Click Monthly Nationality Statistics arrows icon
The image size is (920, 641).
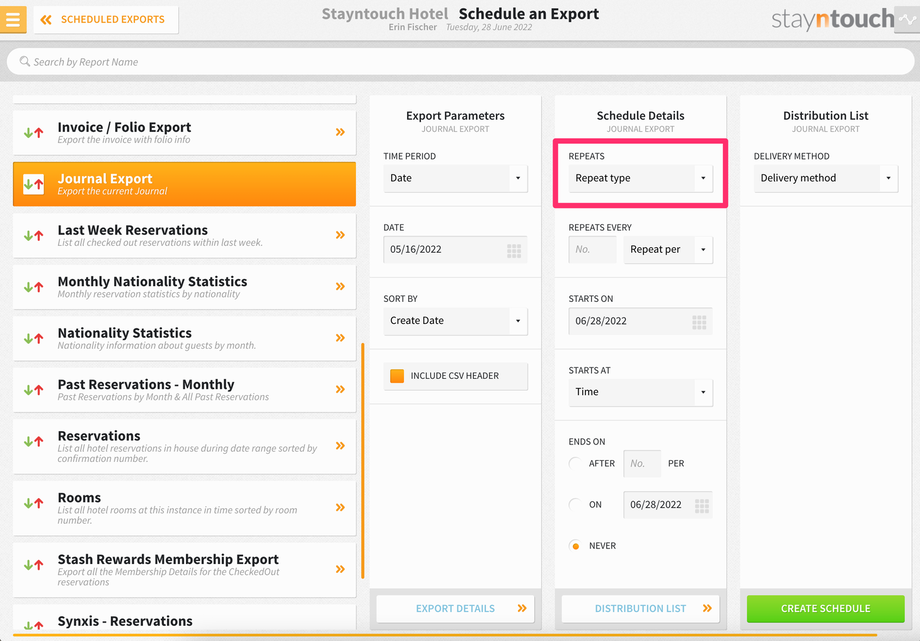[x=33, y=287]
